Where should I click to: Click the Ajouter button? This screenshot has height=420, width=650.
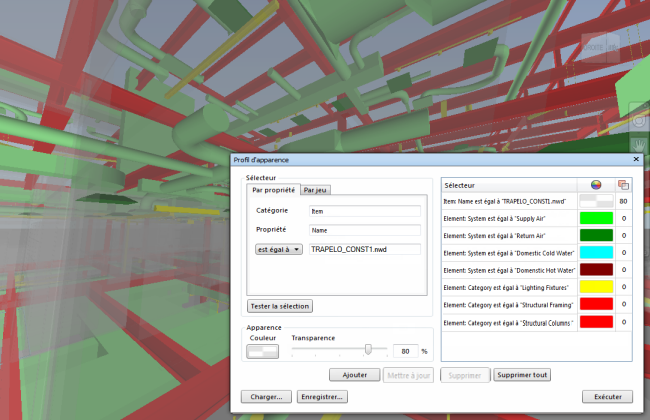tap(354, 375)
